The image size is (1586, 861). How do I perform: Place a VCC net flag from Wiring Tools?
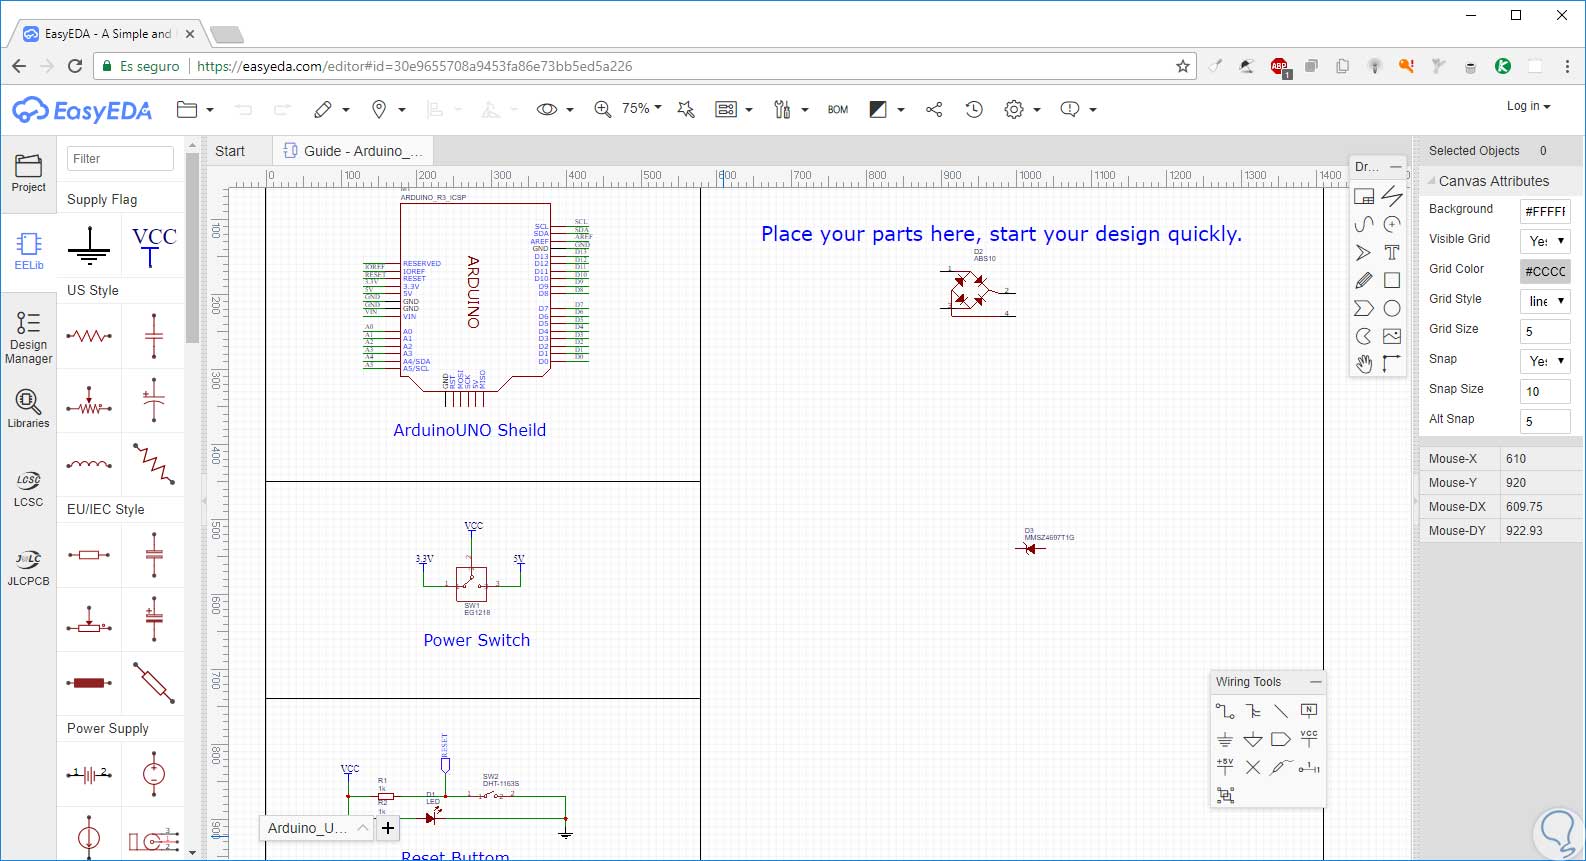1309,739
